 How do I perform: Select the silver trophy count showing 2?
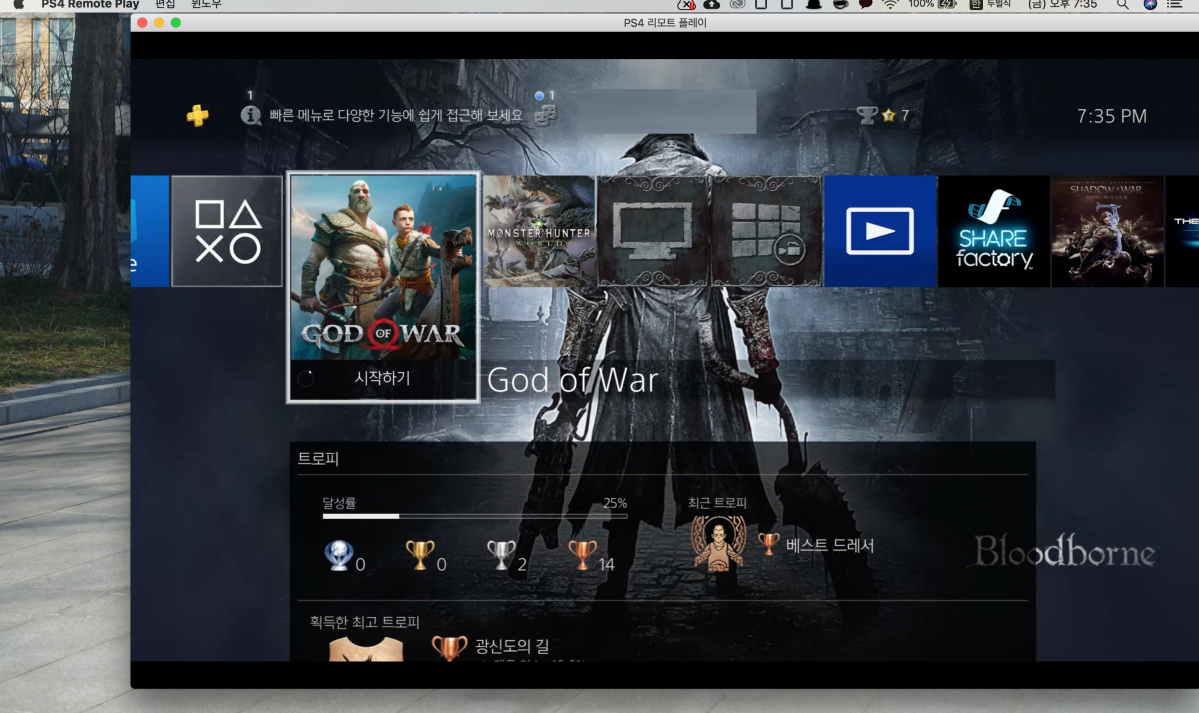507,557
